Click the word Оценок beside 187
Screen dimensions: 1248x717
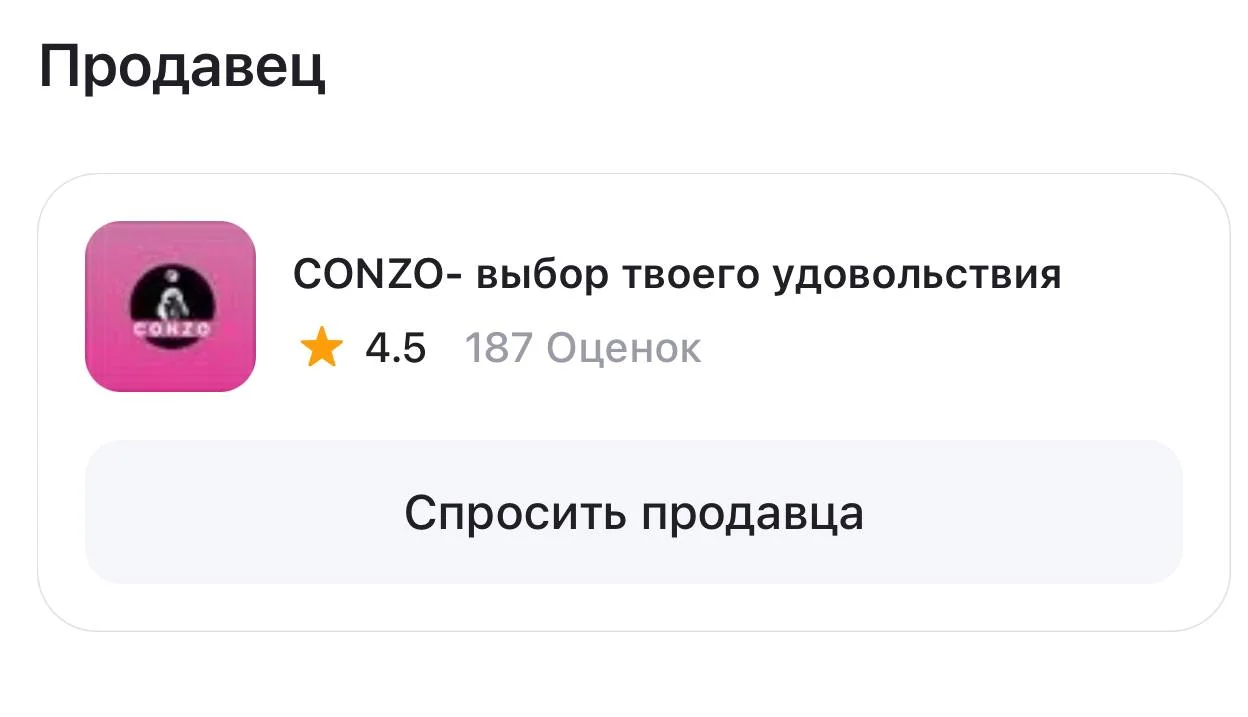[x=625, y=349]
